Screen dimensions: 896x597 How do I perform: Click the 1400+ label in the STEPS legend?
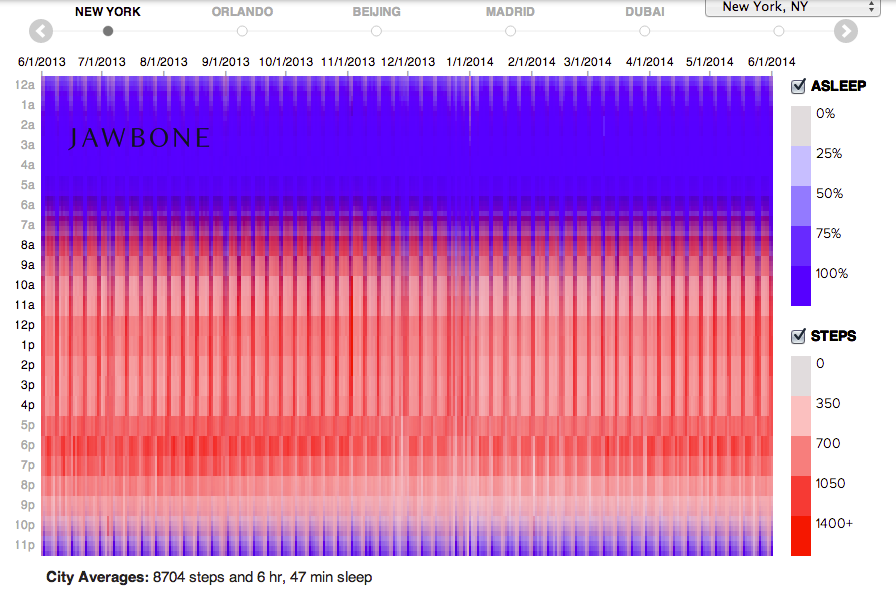[x=834, y=523]
